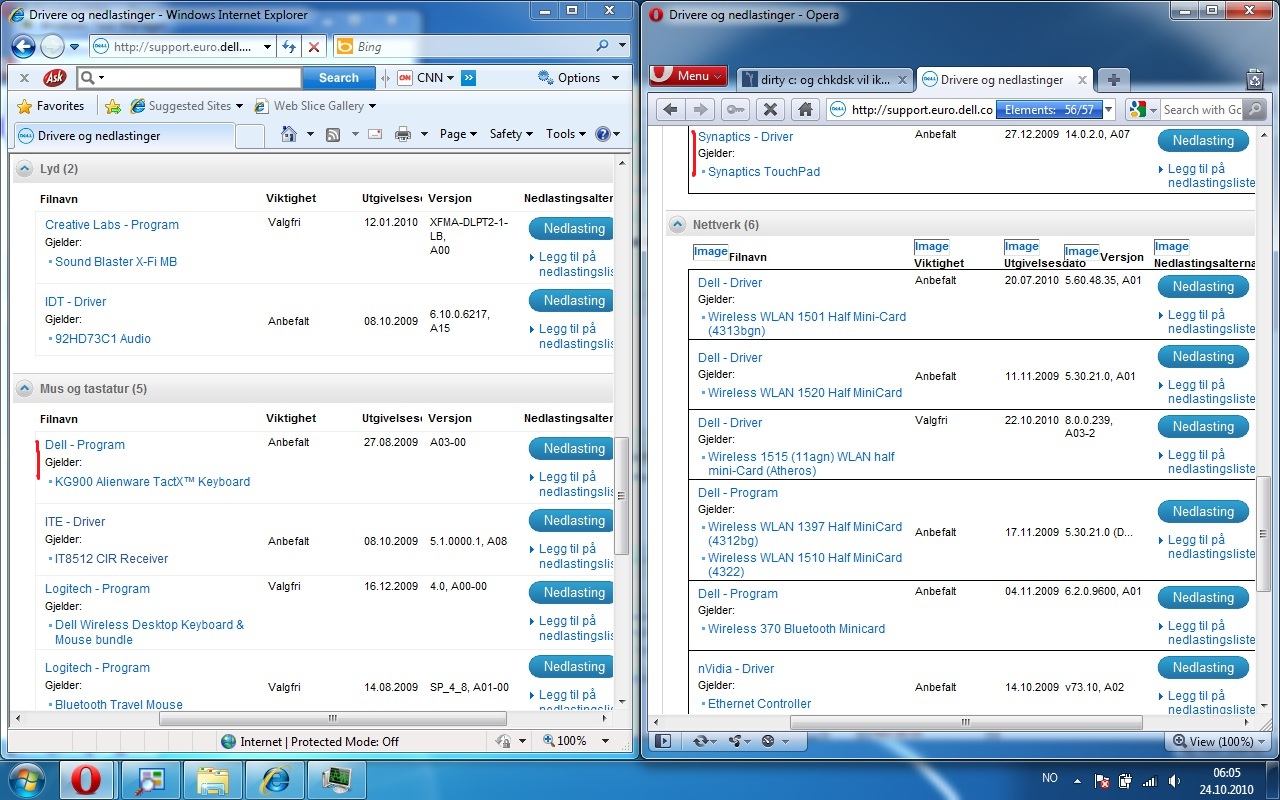Collapse the Lyd (2) section in IE

coord(25,170)
